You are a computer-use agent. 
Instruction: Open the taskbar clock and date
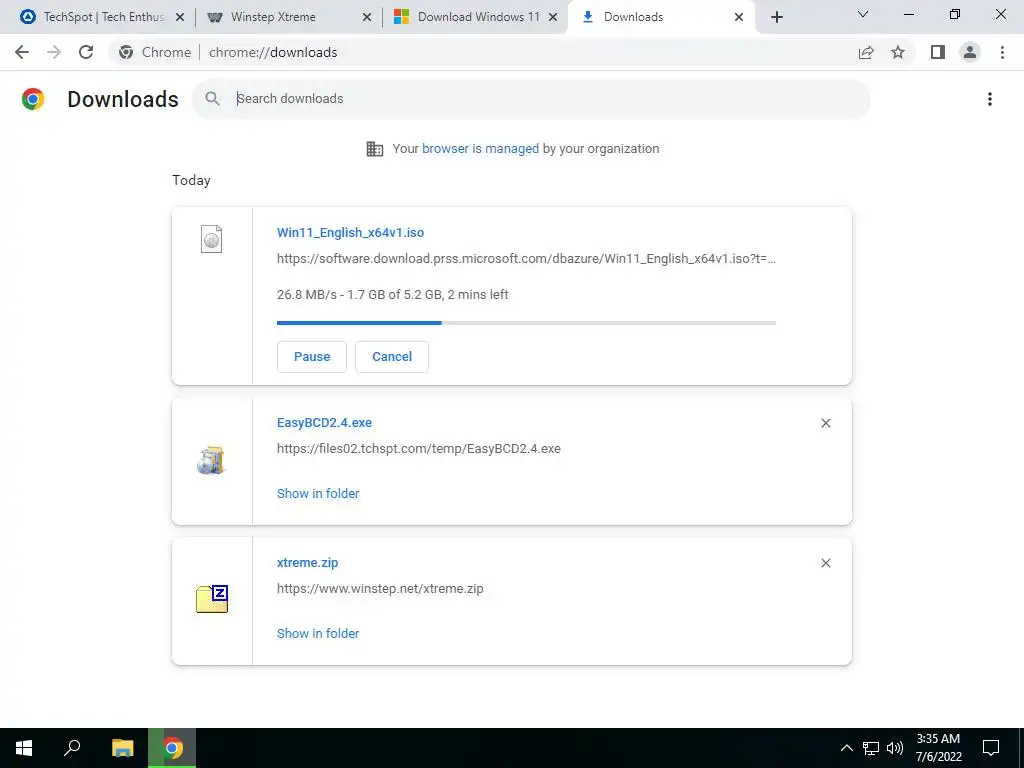point(938,748)
